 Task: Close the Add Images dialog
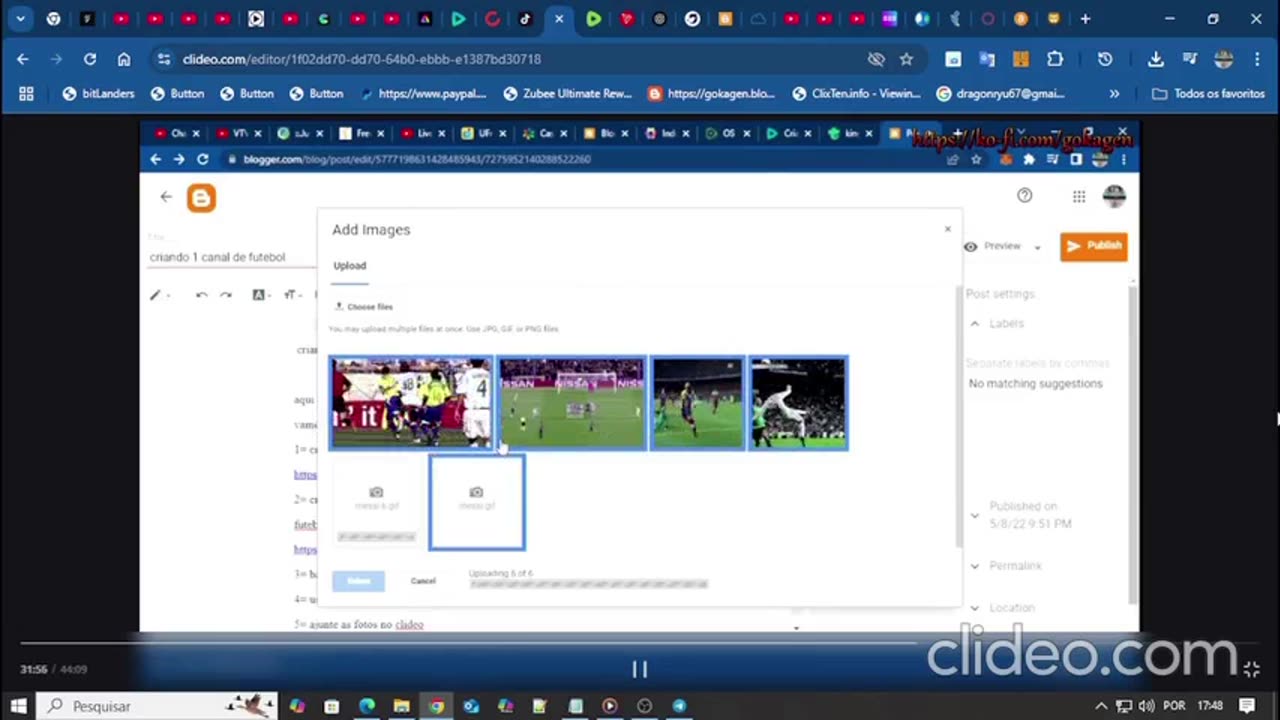pos(948,229)
